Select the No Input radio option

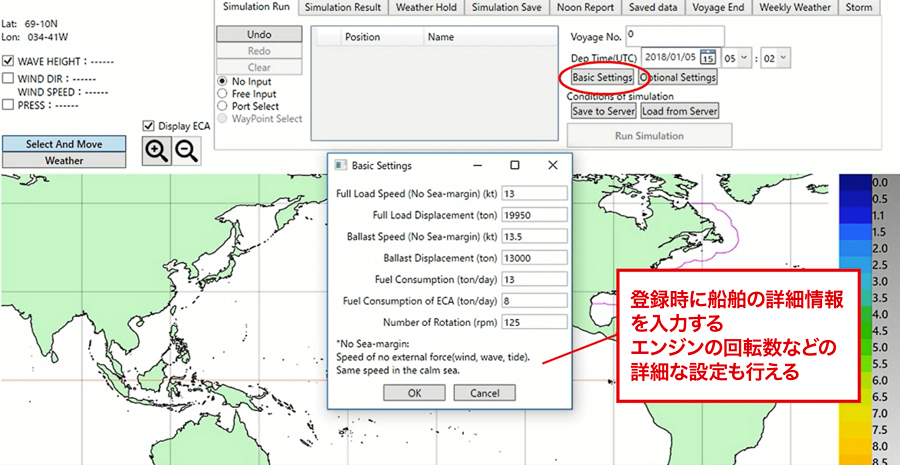[222, 82]
